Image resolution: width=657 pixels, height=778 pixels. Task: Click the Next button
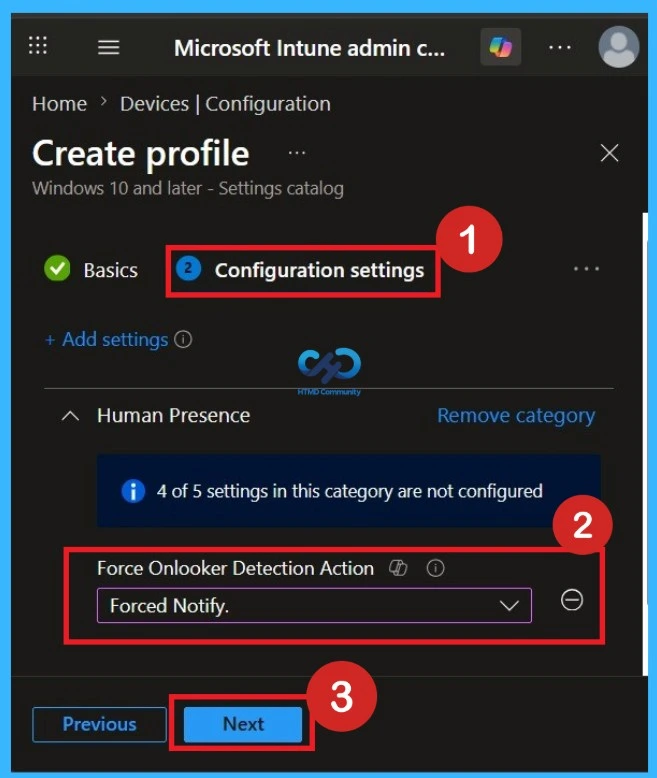point(243,724)
